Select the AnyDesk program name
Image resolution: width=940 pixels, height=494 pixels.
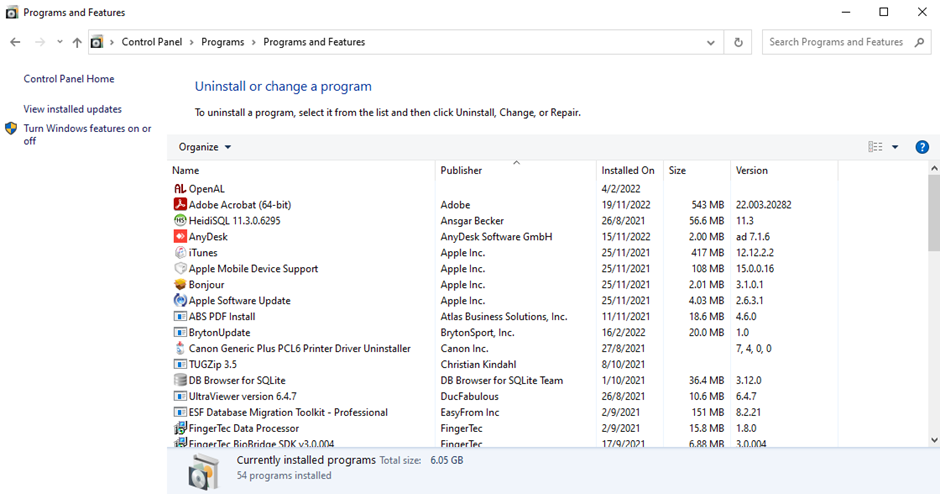(208, 237)
